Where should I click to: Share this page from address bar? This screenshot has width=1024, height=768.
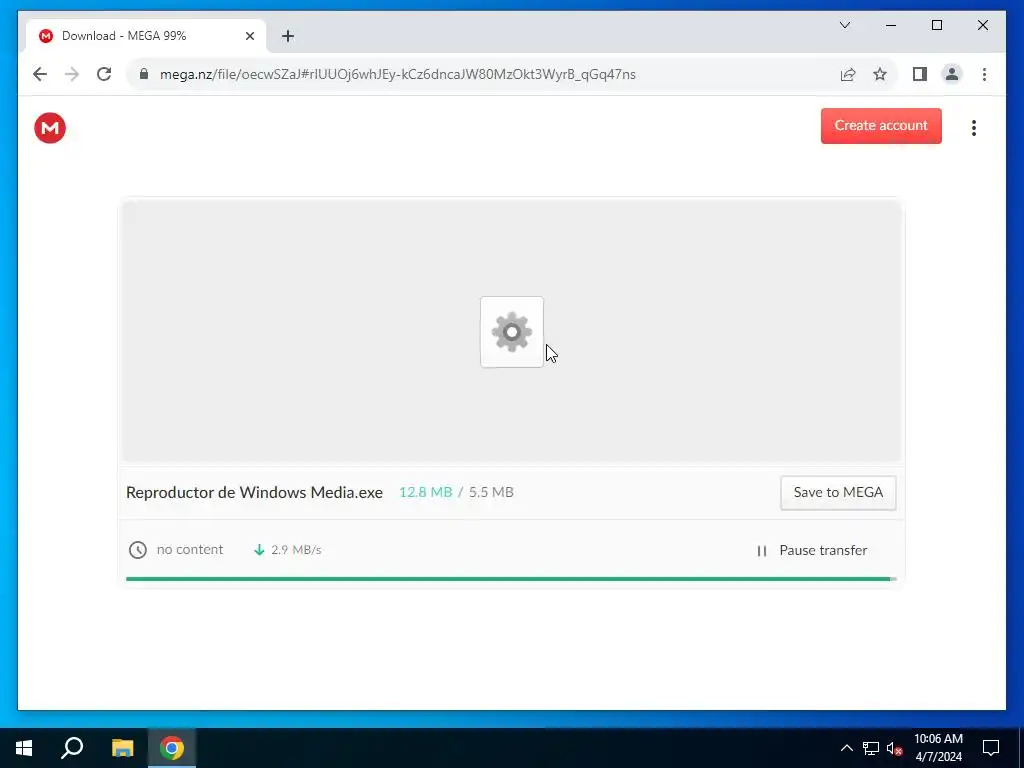(848, 74)
